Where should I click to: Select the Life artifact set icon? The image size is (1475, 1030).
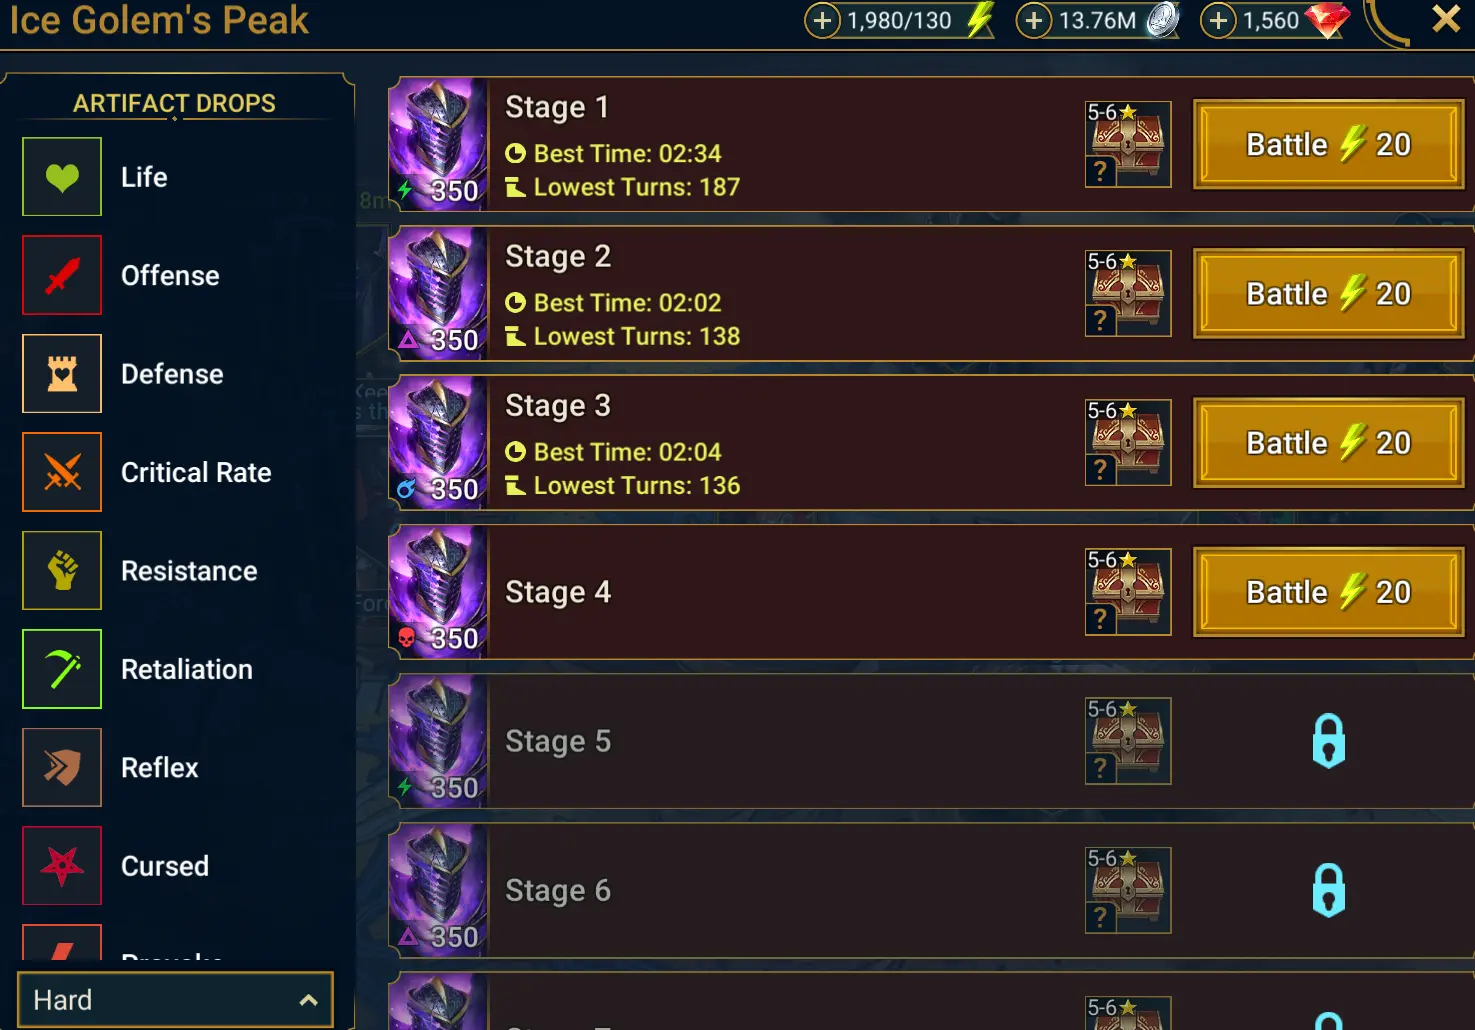(62, 177)
